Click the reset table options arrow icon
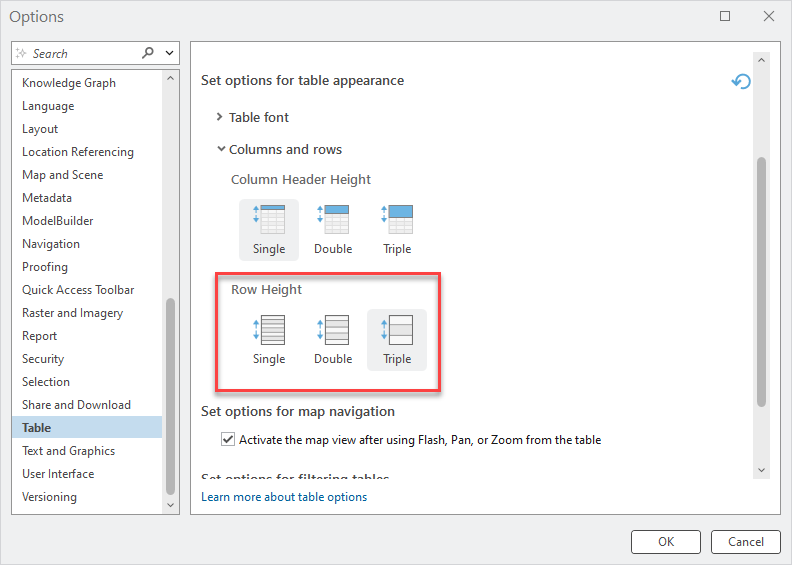The height and width of the screenshot is (565, 792). 741,82
